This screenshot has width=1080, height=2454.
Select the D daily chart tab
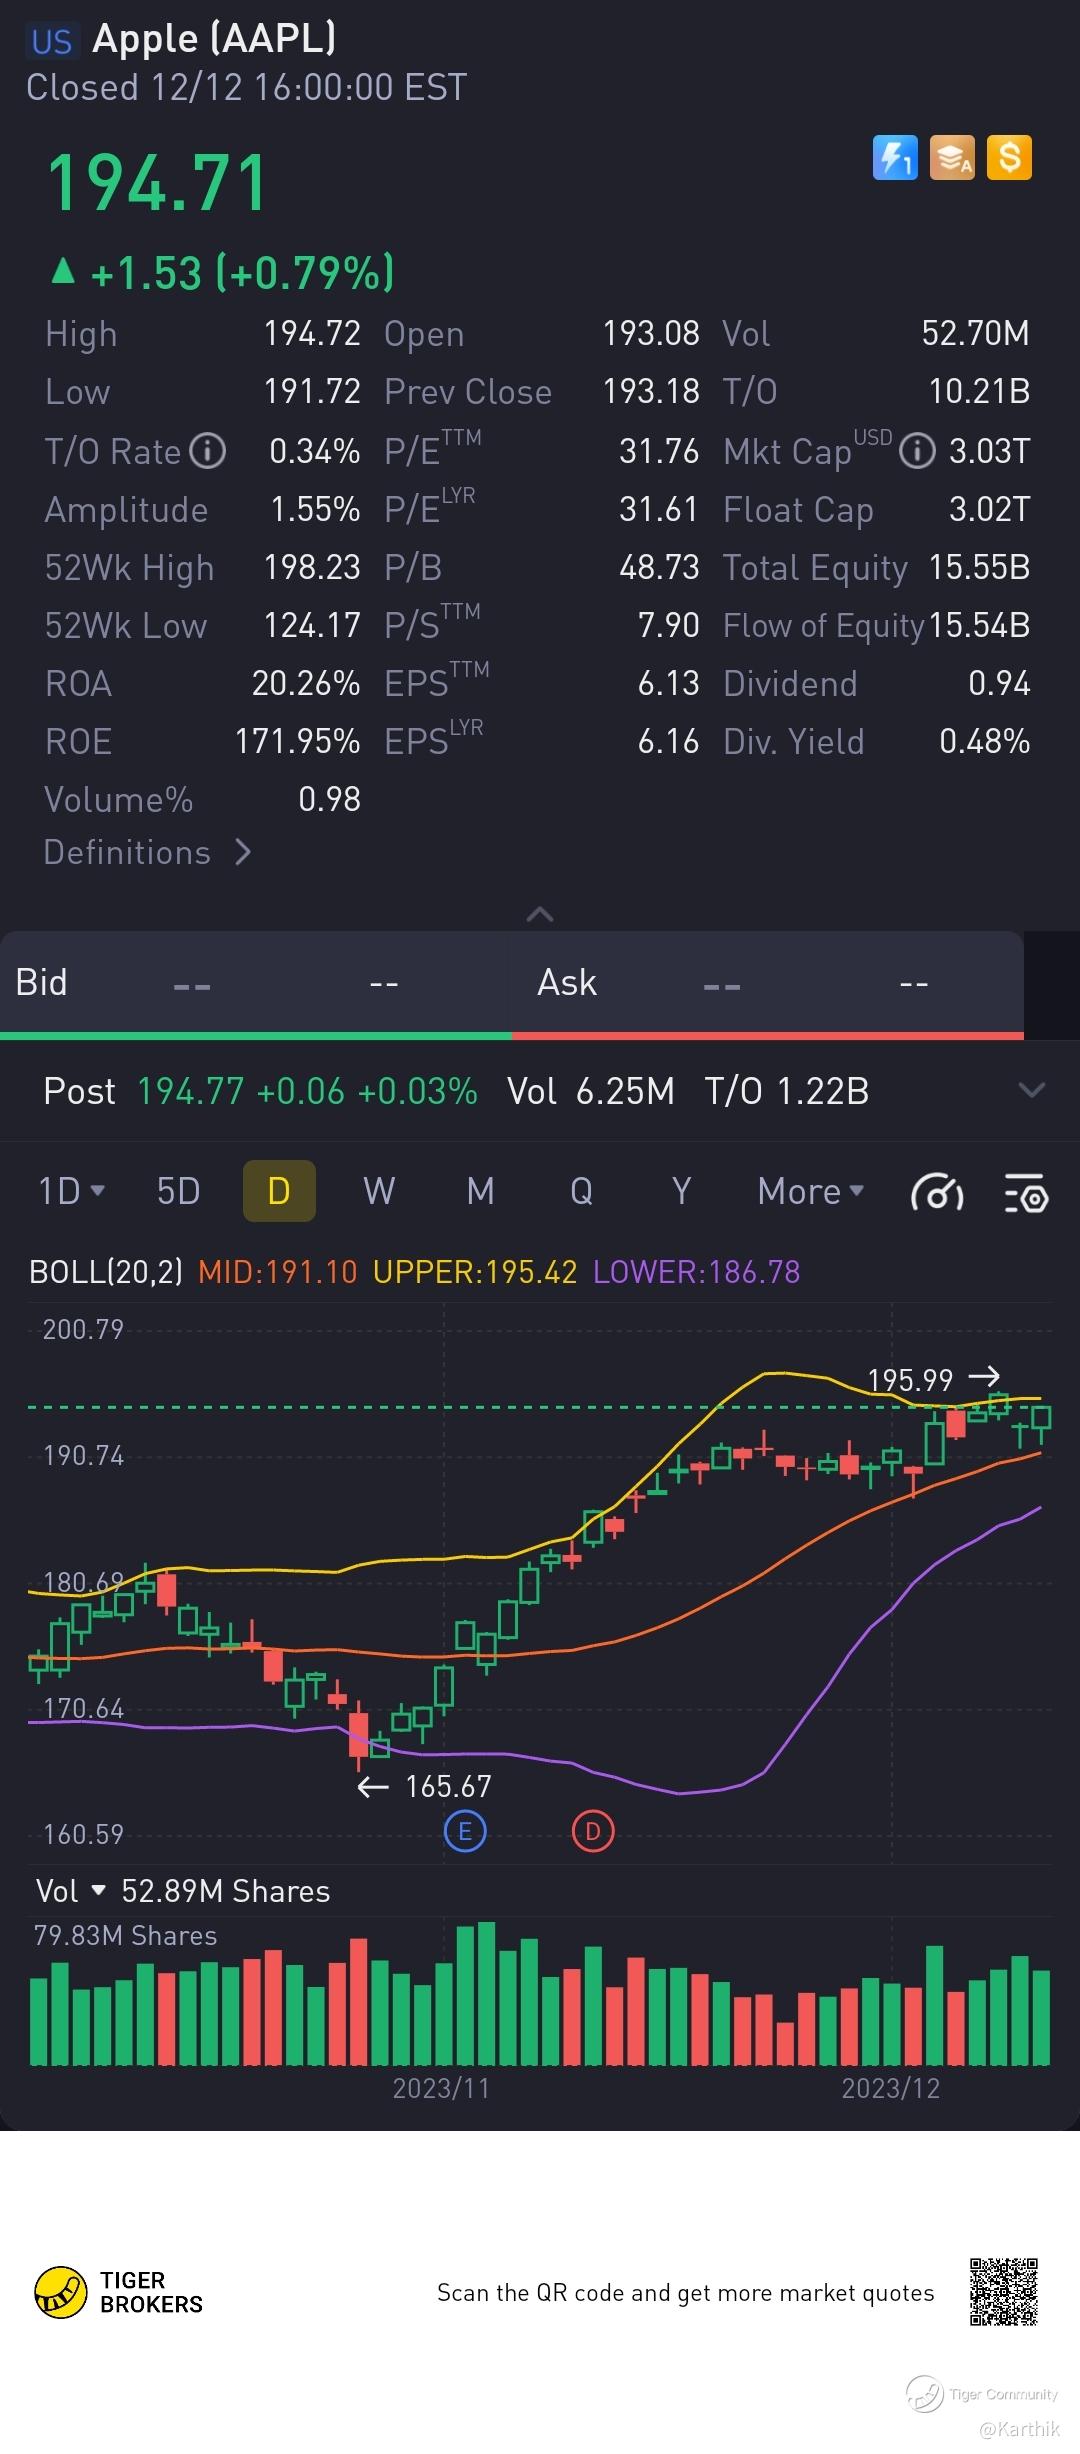click(279, 1191)
